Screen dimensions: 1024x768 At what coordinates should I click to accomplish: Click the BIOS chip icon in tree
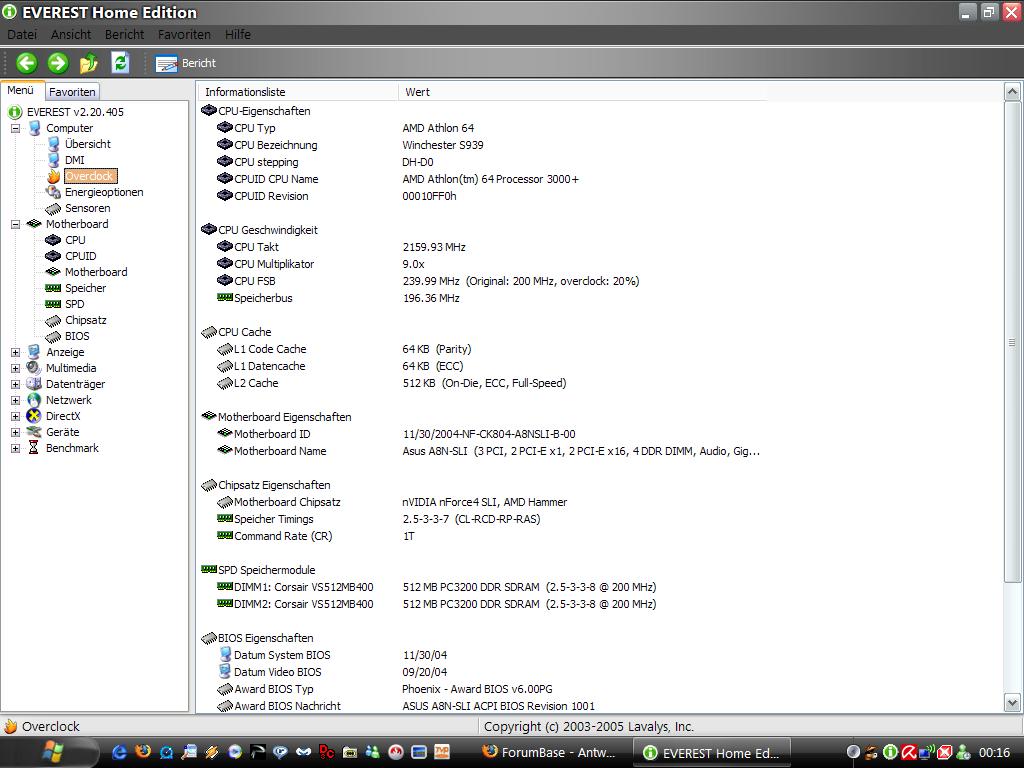tap(53, 336)
